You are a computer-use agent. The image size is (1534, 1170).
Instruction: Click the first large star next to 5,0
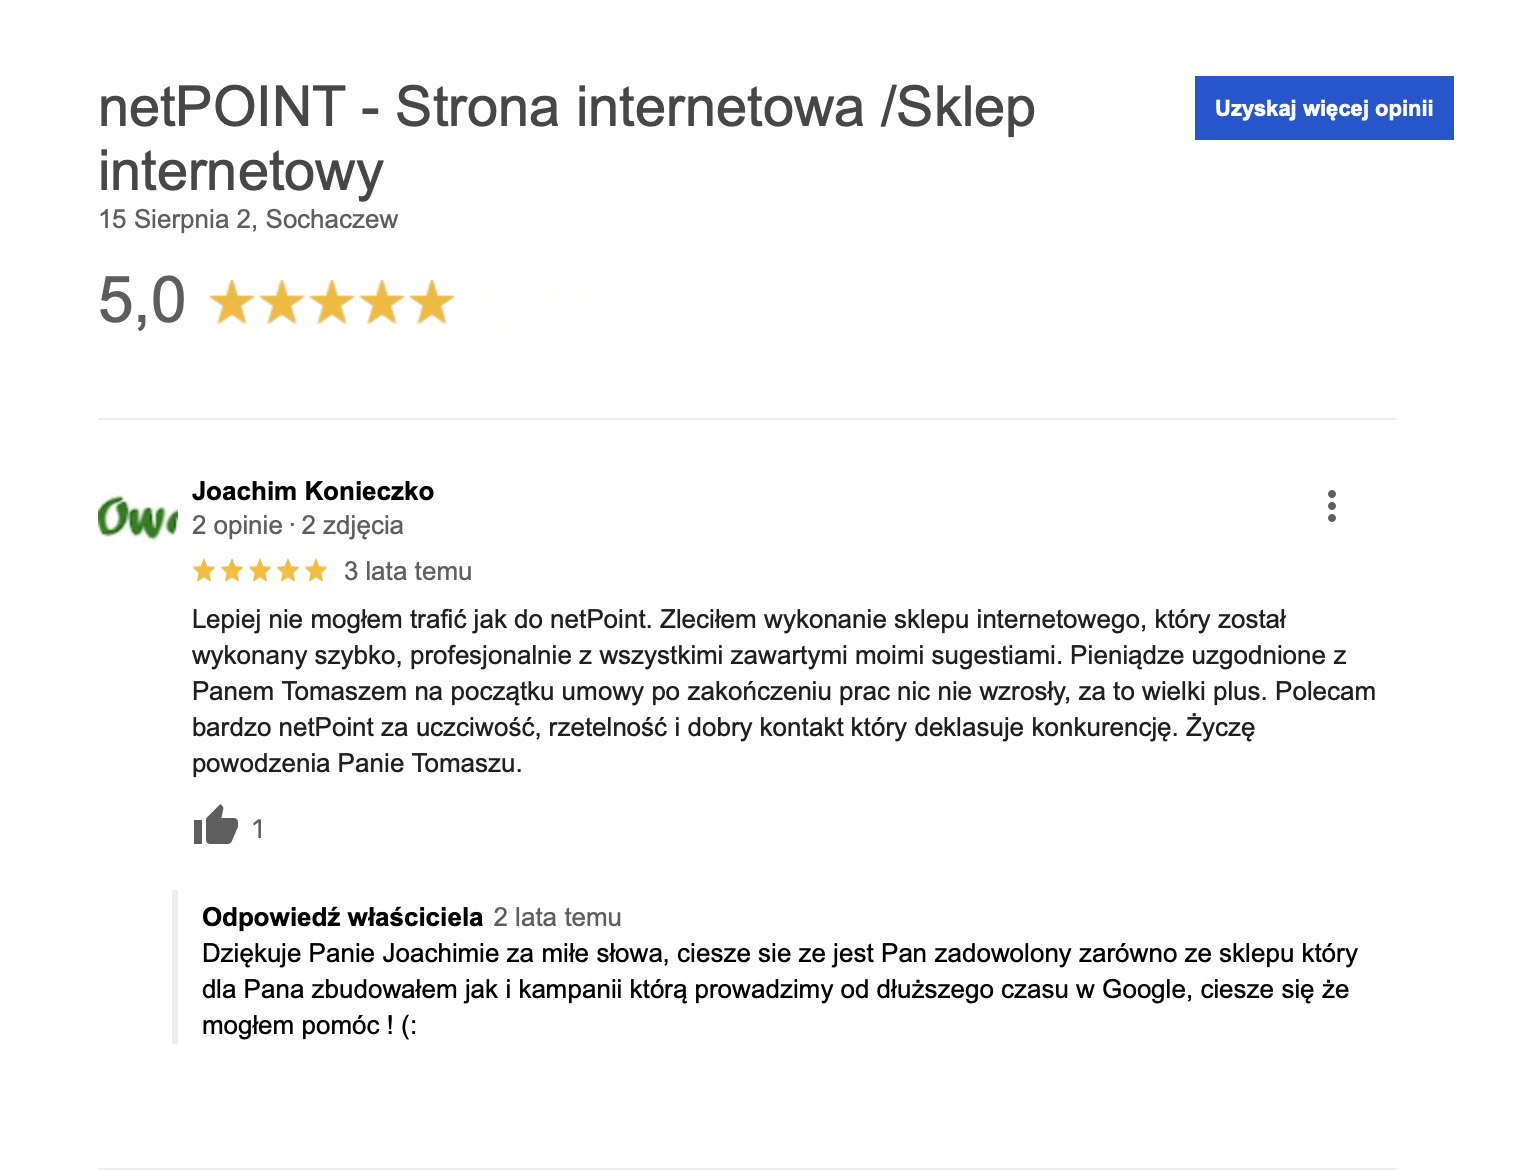pos(232,302)
